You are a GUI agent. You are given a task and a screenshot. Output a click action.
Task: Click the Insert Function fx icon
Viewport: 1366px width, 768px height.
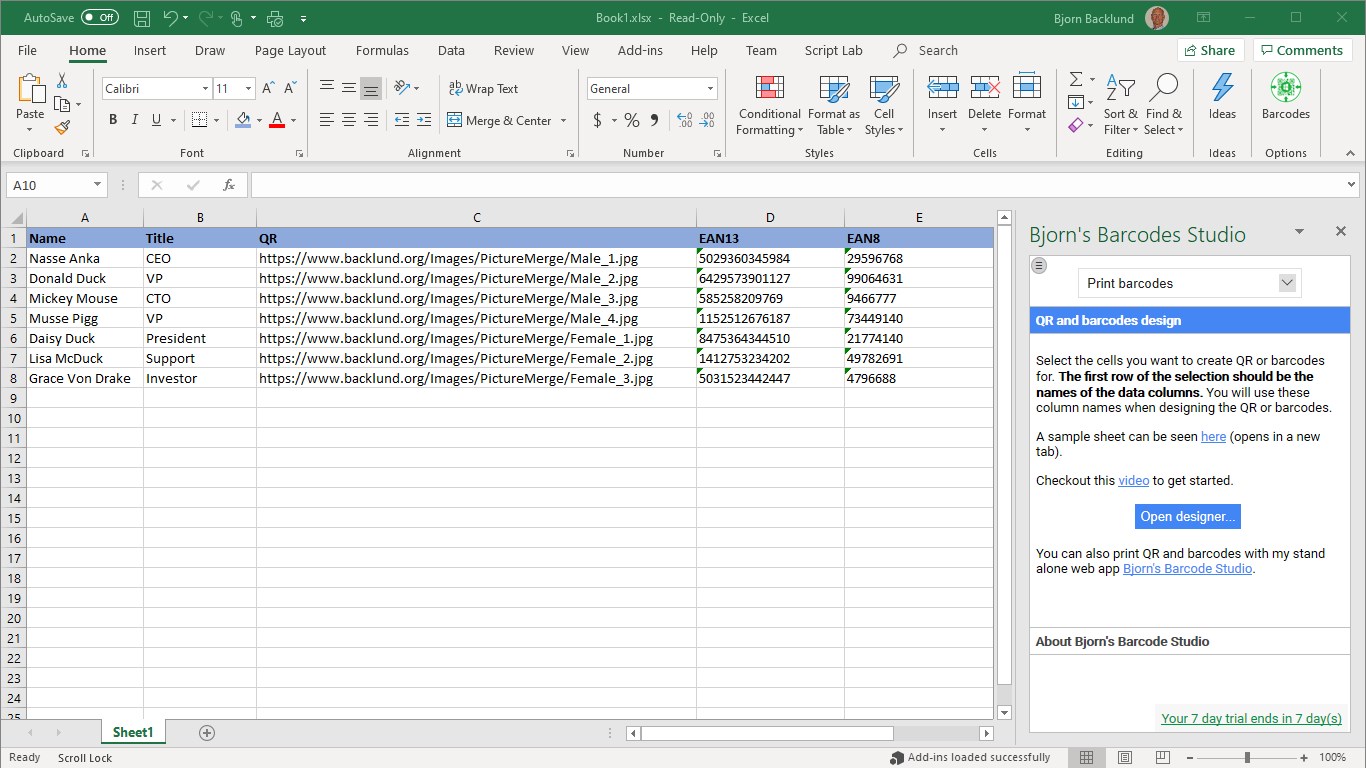tap(229, 185)
